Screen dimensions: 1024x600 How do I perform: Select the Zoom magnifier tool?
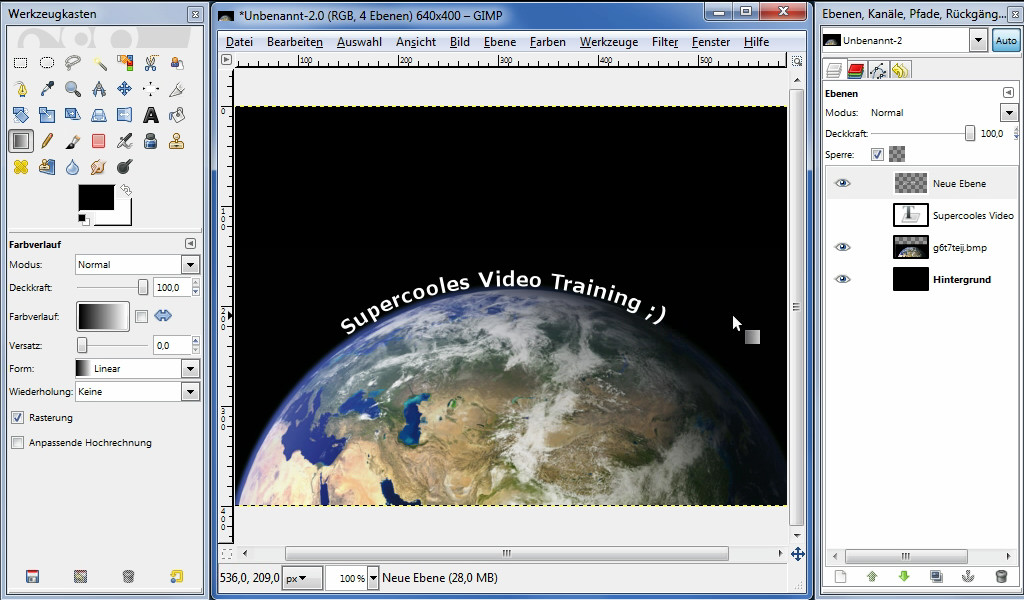point(72,89)
